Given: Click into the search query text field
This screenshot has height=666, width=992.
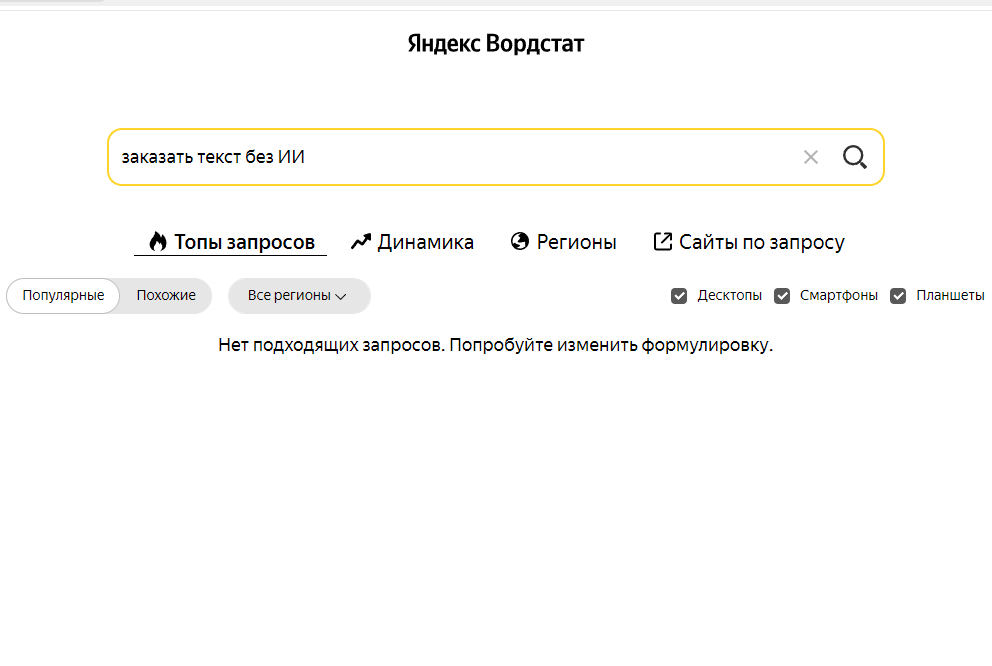Looking at the screenshot, I should [x=450, y=157].
